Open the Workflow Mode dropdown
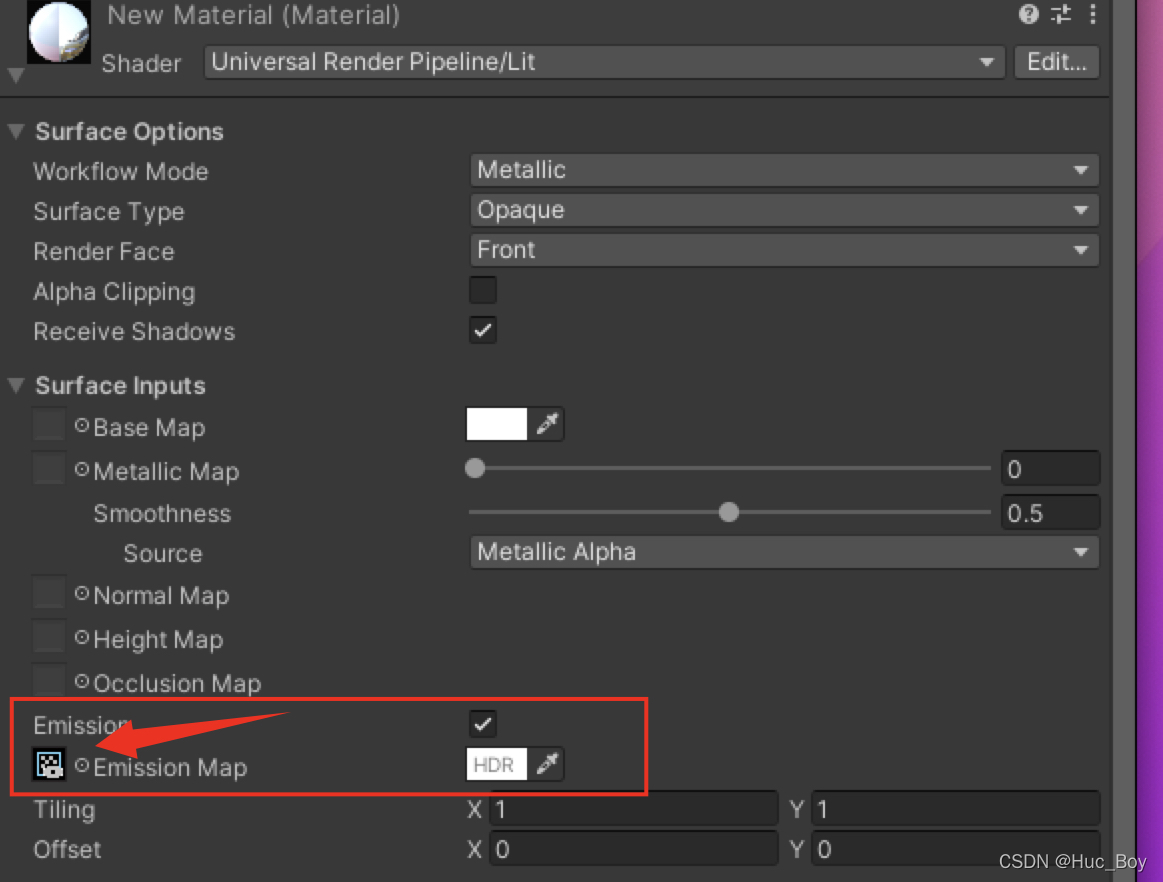 (784, 171)
